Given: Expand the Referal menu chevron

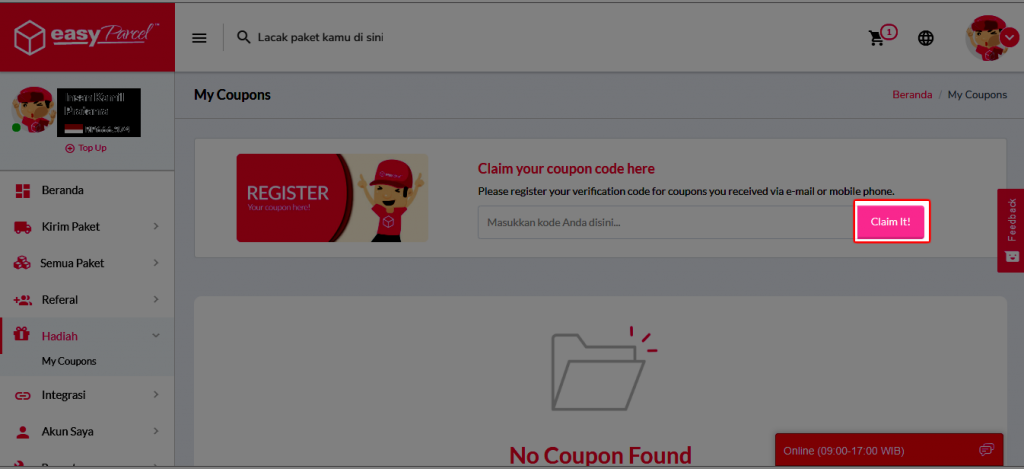Looking at the screenshot, I should (x=156, y=300).
